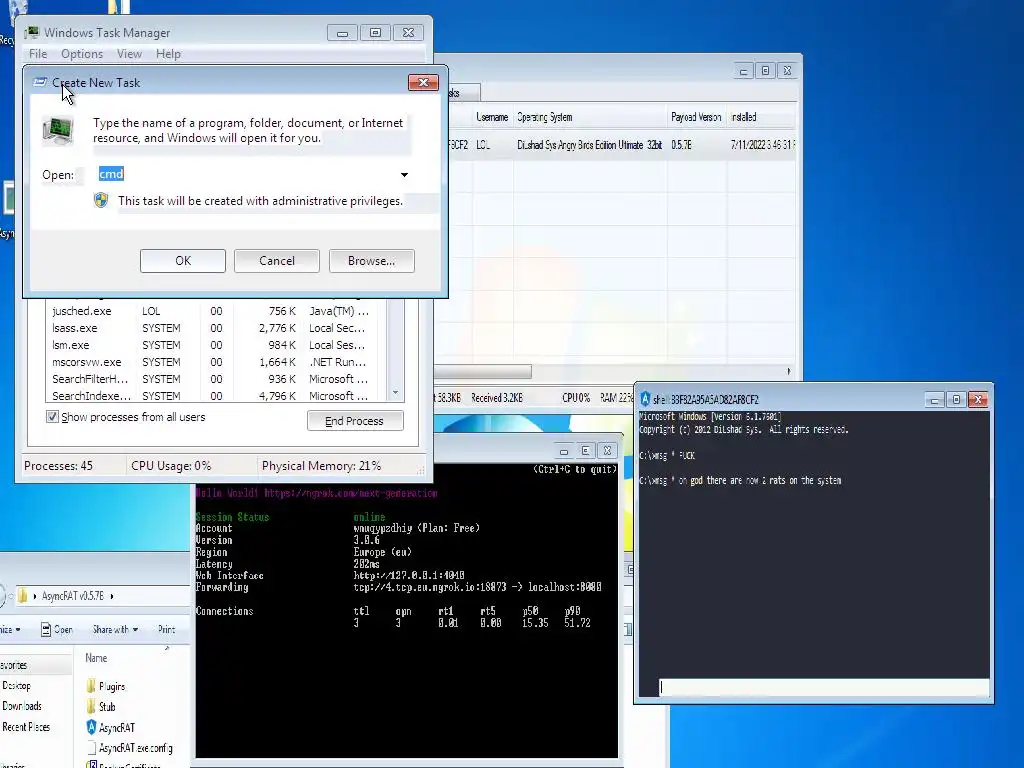Open the Browse... file picker
The image size is (1024, 768).
coord(372,261)
